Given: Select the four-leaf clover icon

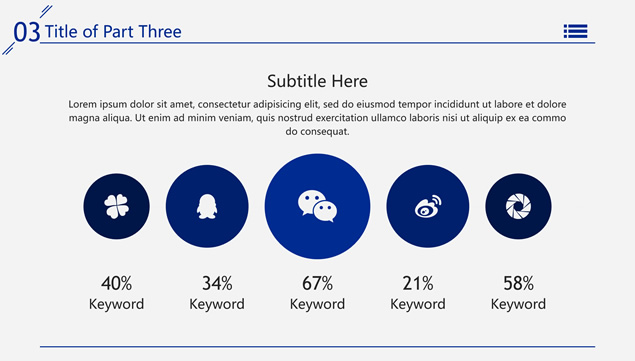Looking at the screenshot, I should point(117,206).
